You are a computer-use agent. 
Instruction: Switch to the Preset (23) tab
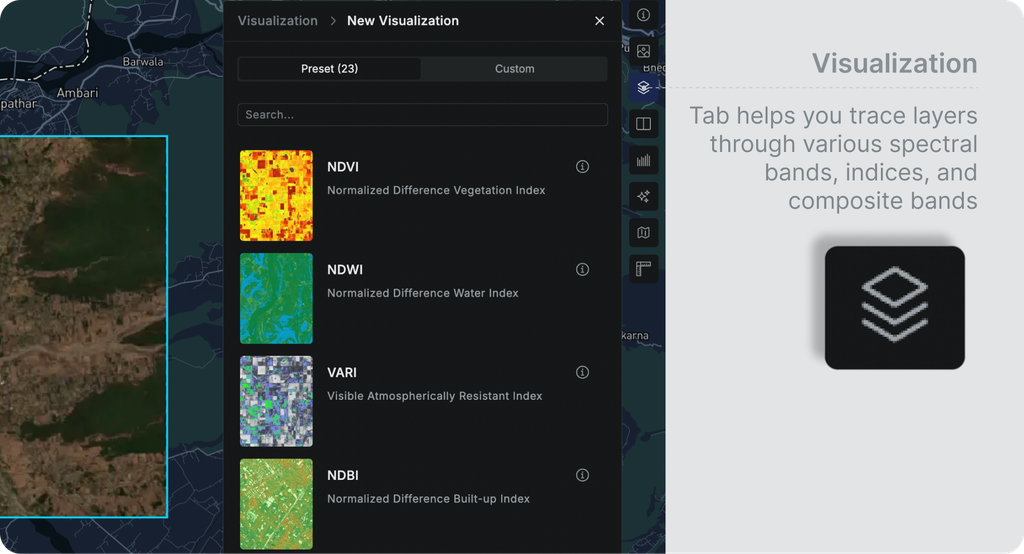(x=330, y=69)
